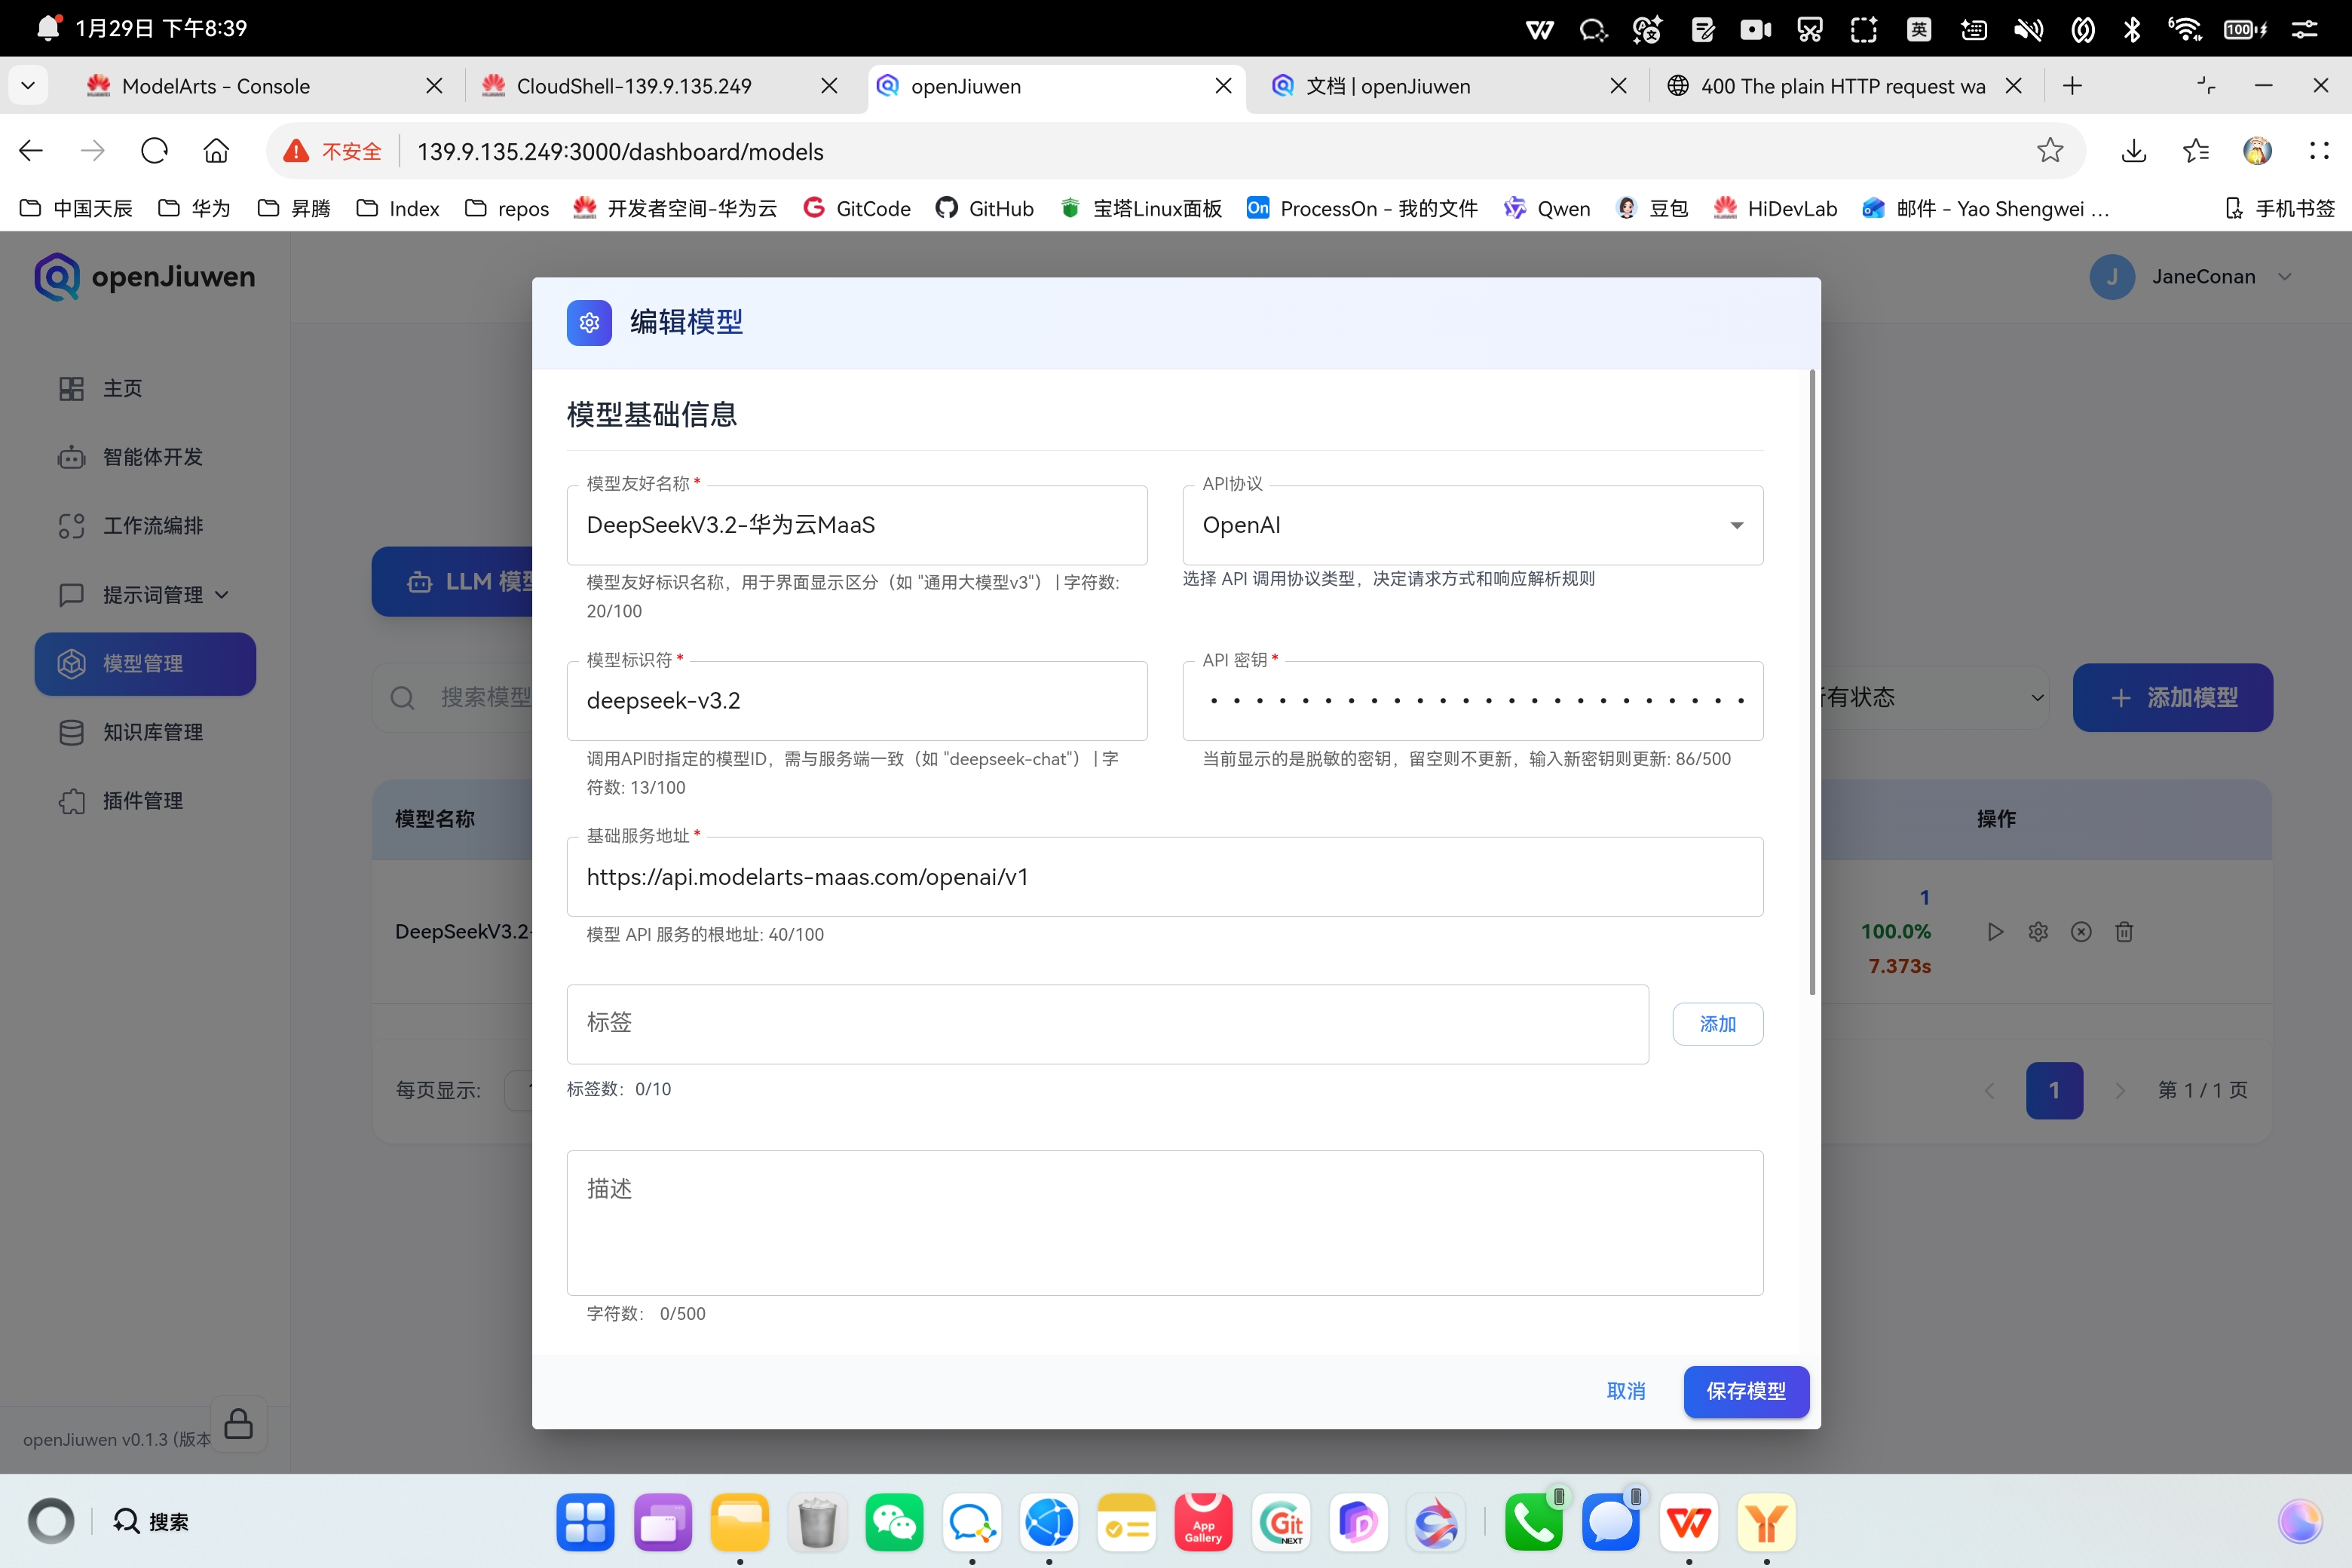
Task: Open 知识库管理 in the sidebar
Action: 152,732
